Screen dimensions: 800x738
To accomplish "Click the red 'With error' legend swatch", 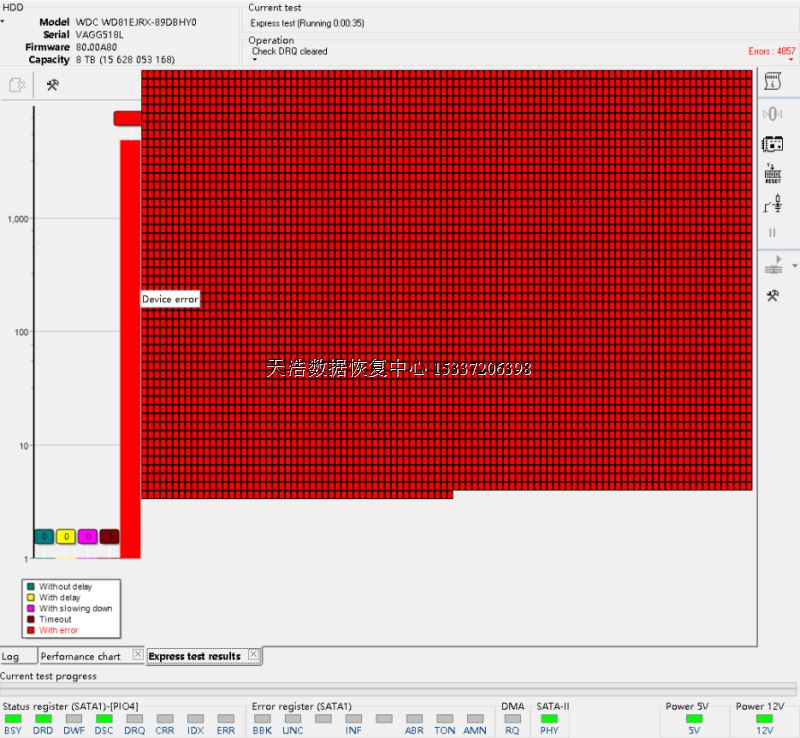I will coord(30,630).
